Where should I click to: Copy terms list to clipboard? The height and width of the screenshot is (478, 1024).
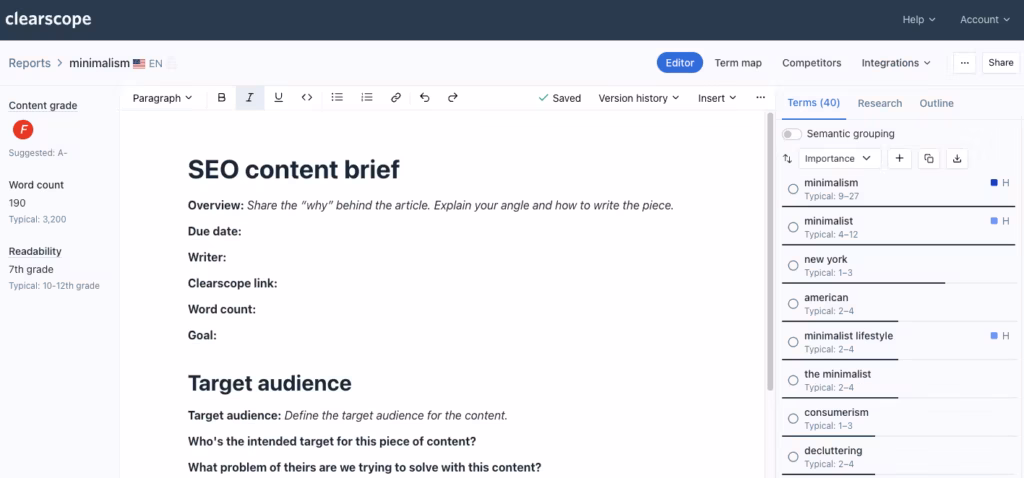929,159
